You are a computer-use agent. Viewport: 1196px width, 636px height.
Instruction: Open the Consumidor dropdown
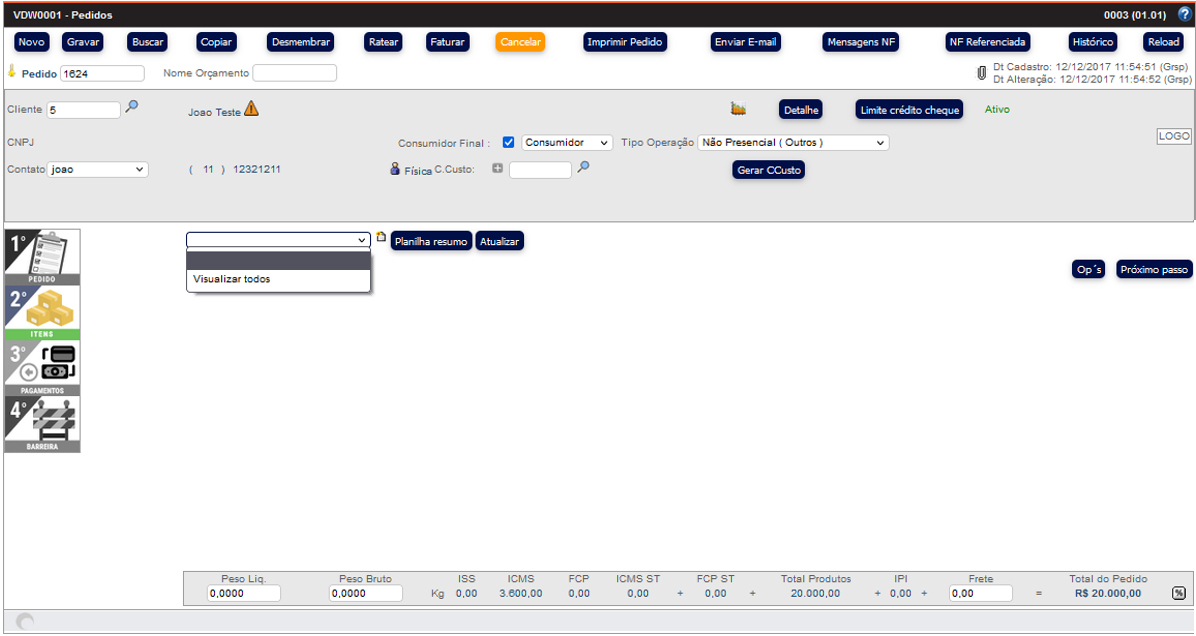[567, 143]
